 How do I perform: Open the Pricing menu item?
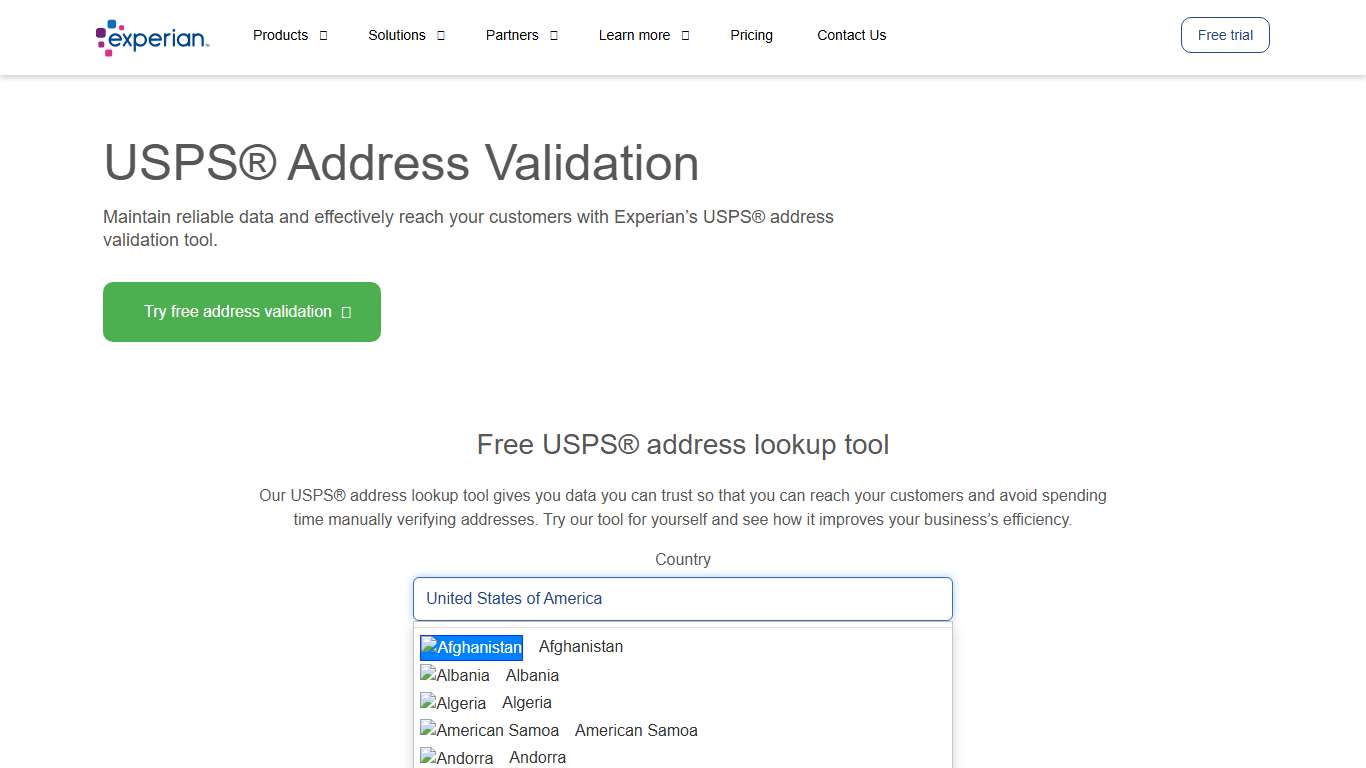click(751, 35)
